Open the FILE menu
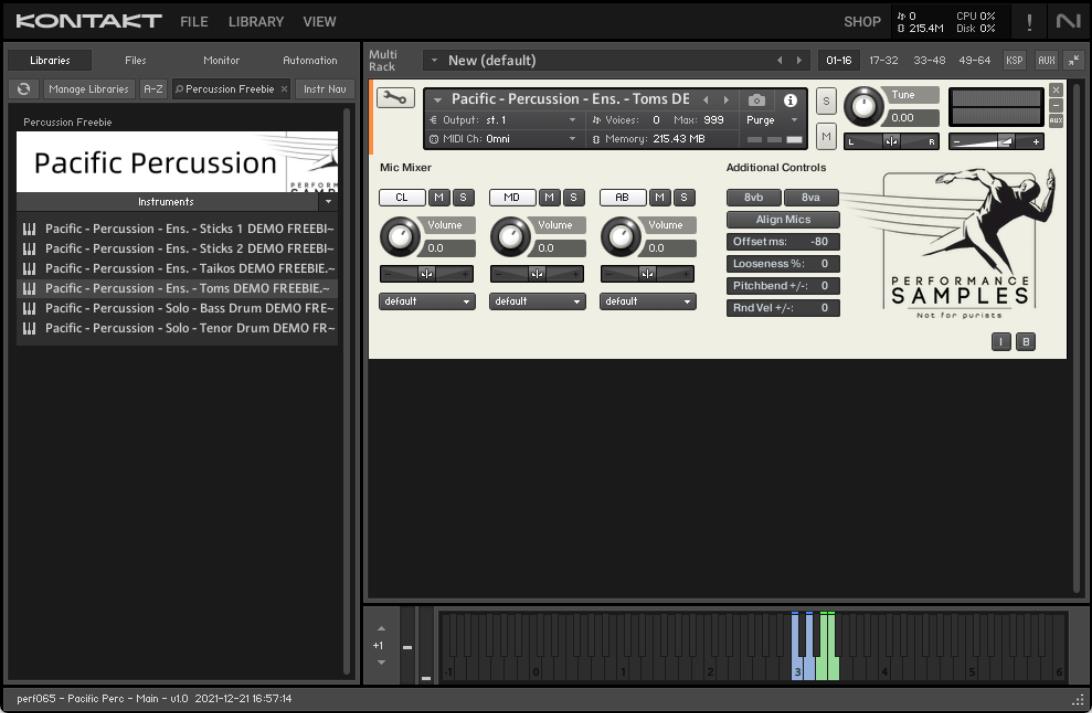This screenshot has height=713, width=1092. (194, 21)
